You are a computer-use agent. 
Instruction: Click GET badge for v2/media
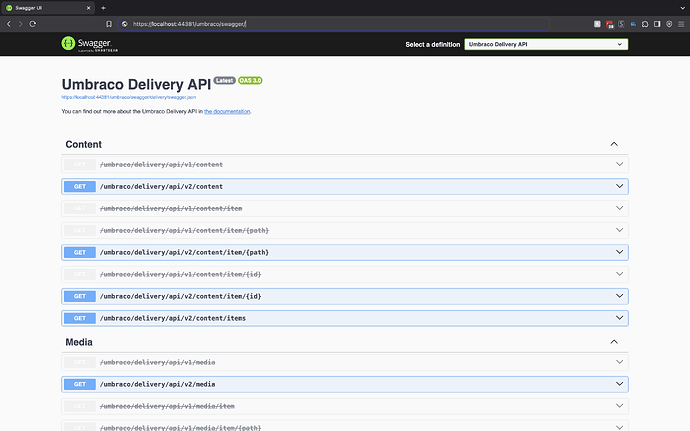80,384
